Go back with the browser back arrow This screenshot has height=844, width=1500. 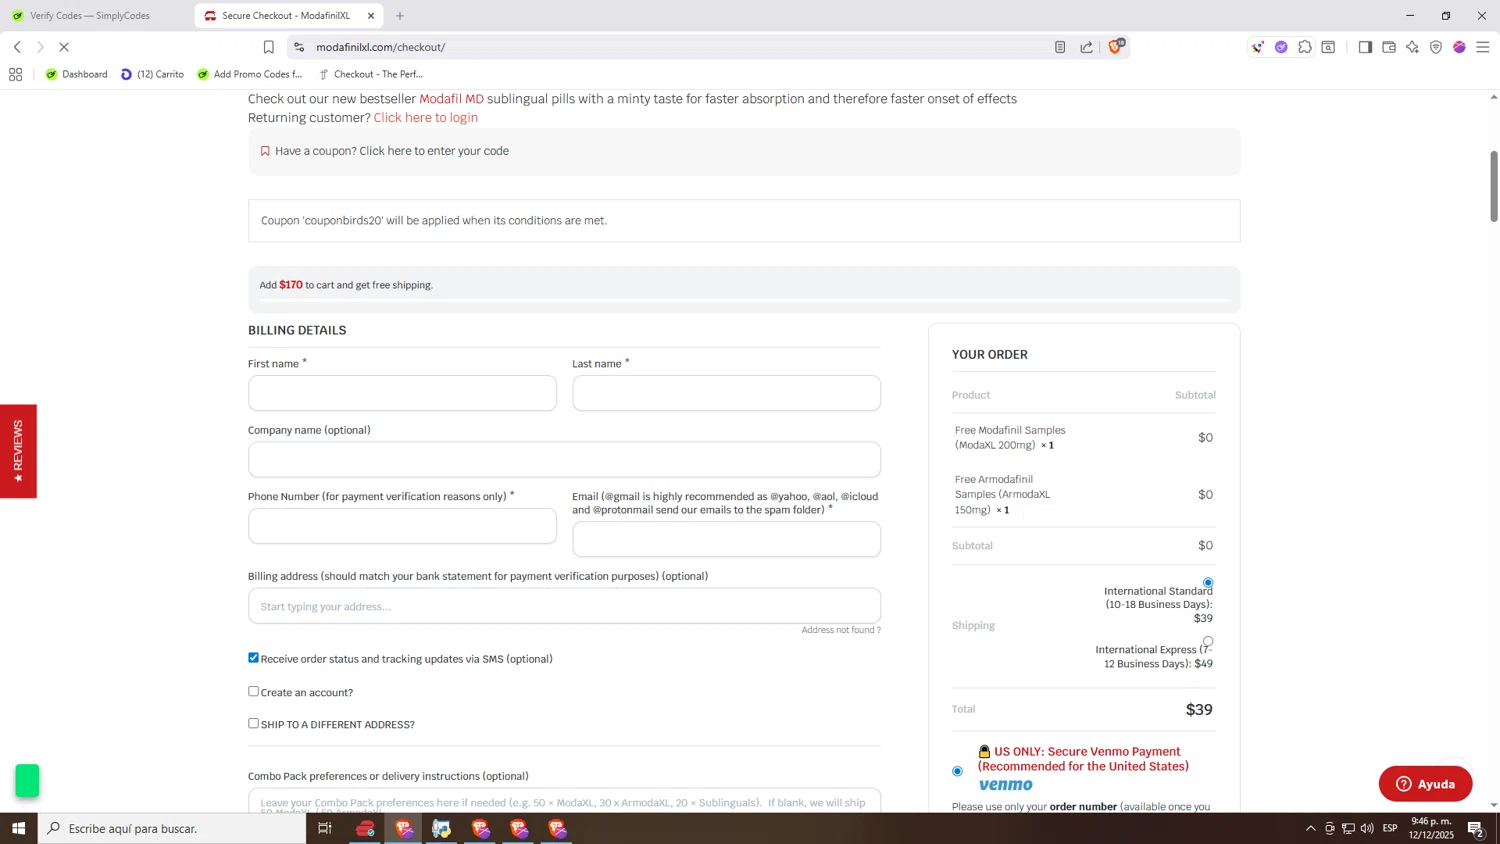[x=17, y=47]
